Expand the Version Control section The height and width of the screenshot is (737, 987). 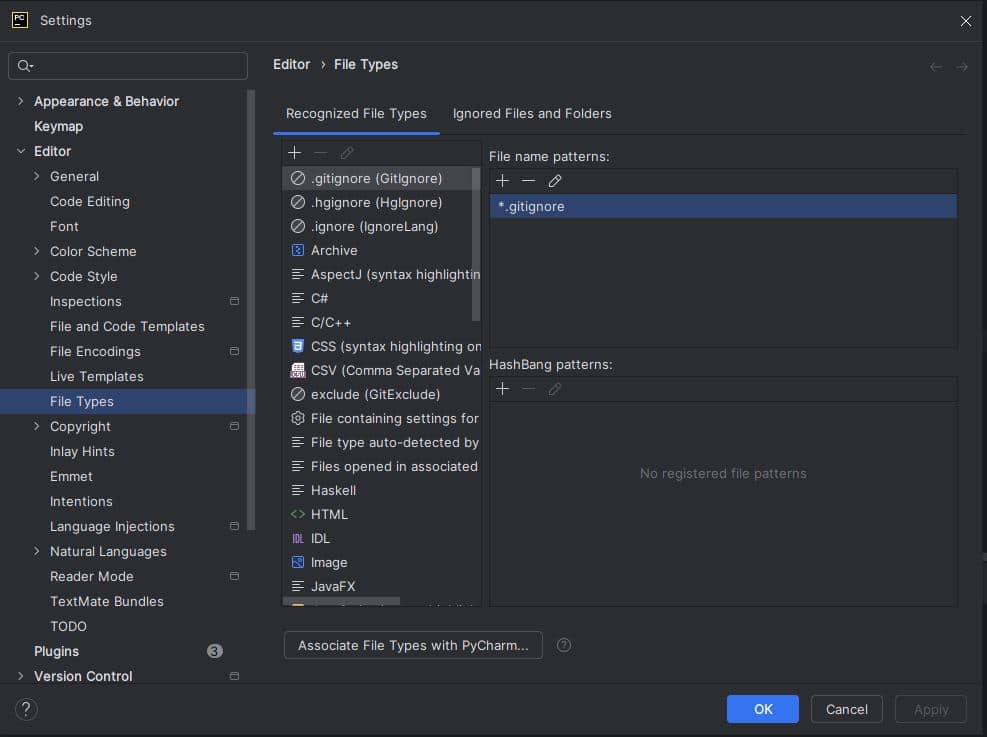[x=21, y=676]
